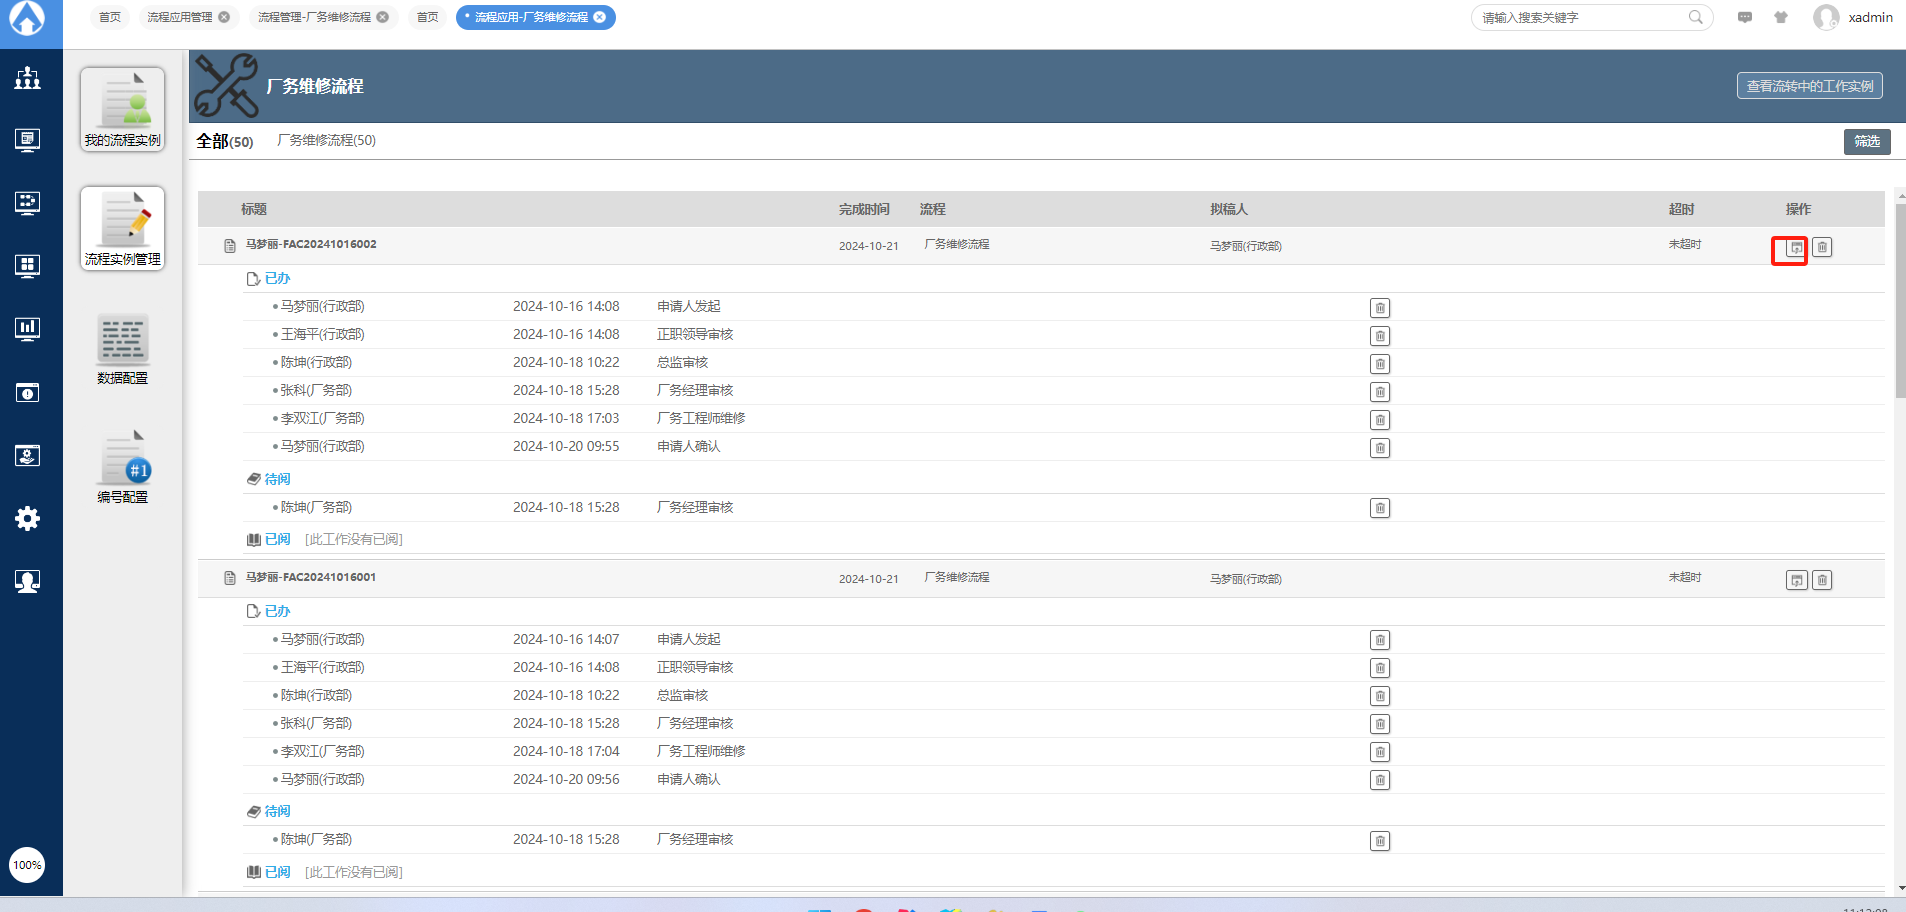The width and height of the screenshot is (1906, 912).
Task: Click the vertical scrollbar thumb
Action: pyautogui.click(x=1901, y=300)
